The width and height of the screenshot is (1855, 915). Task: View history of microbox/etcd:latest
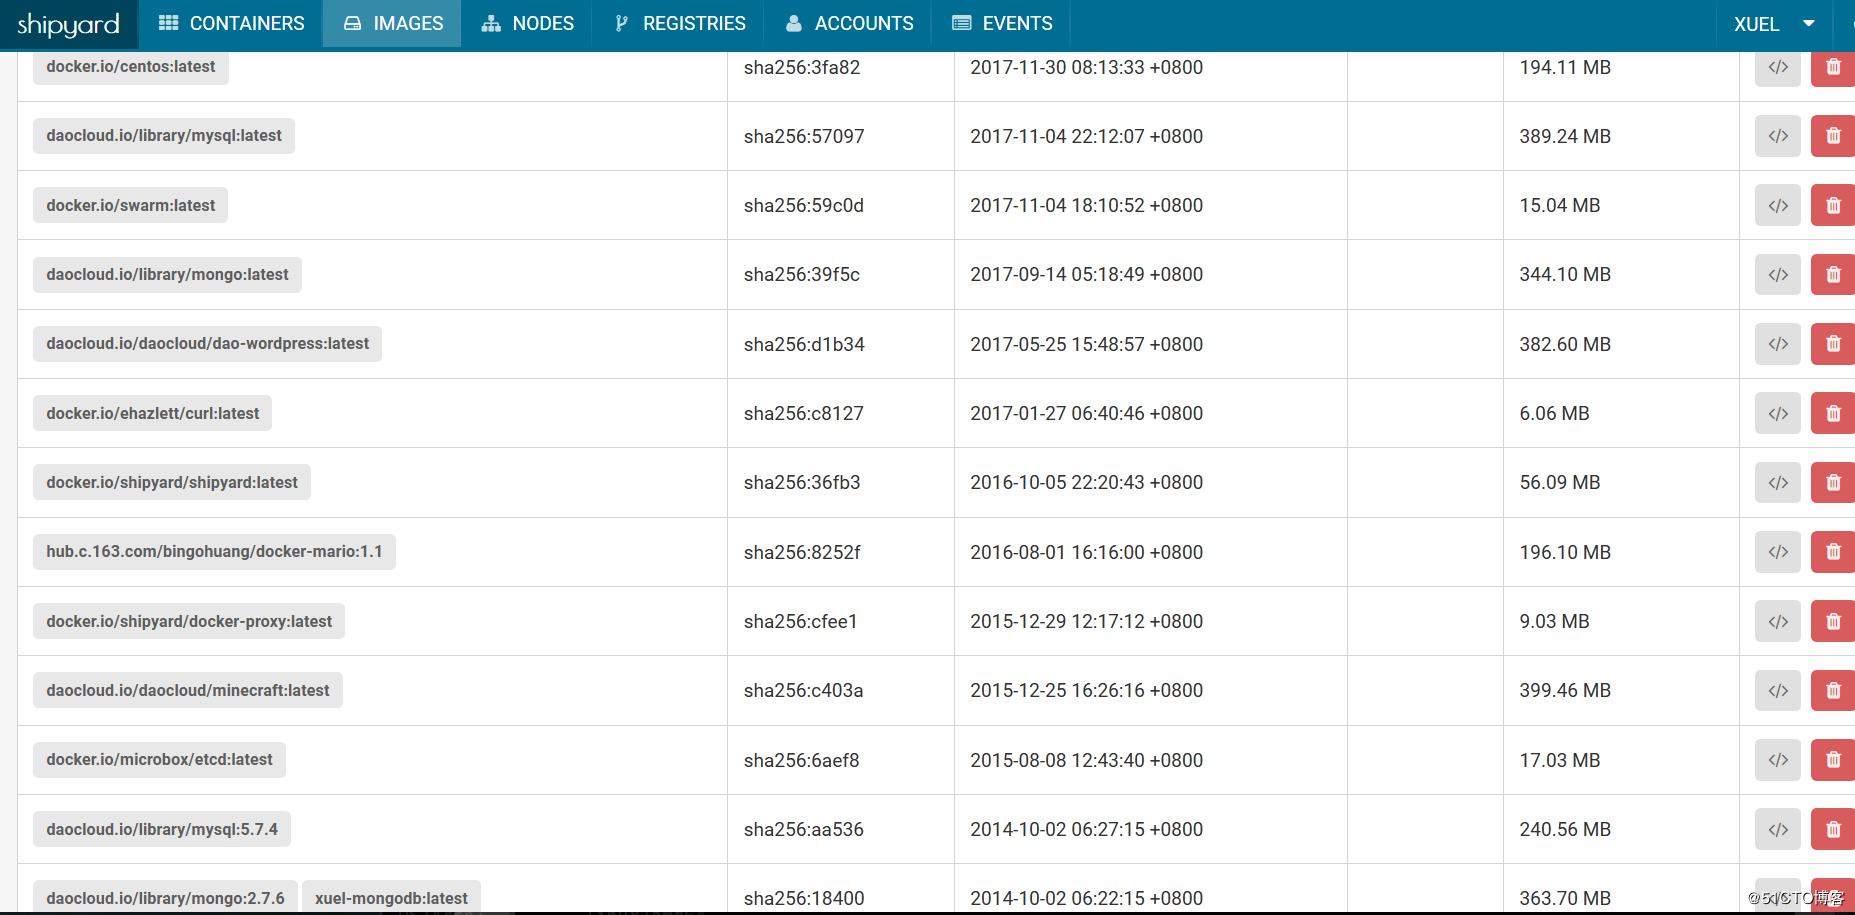point(1778,760)
